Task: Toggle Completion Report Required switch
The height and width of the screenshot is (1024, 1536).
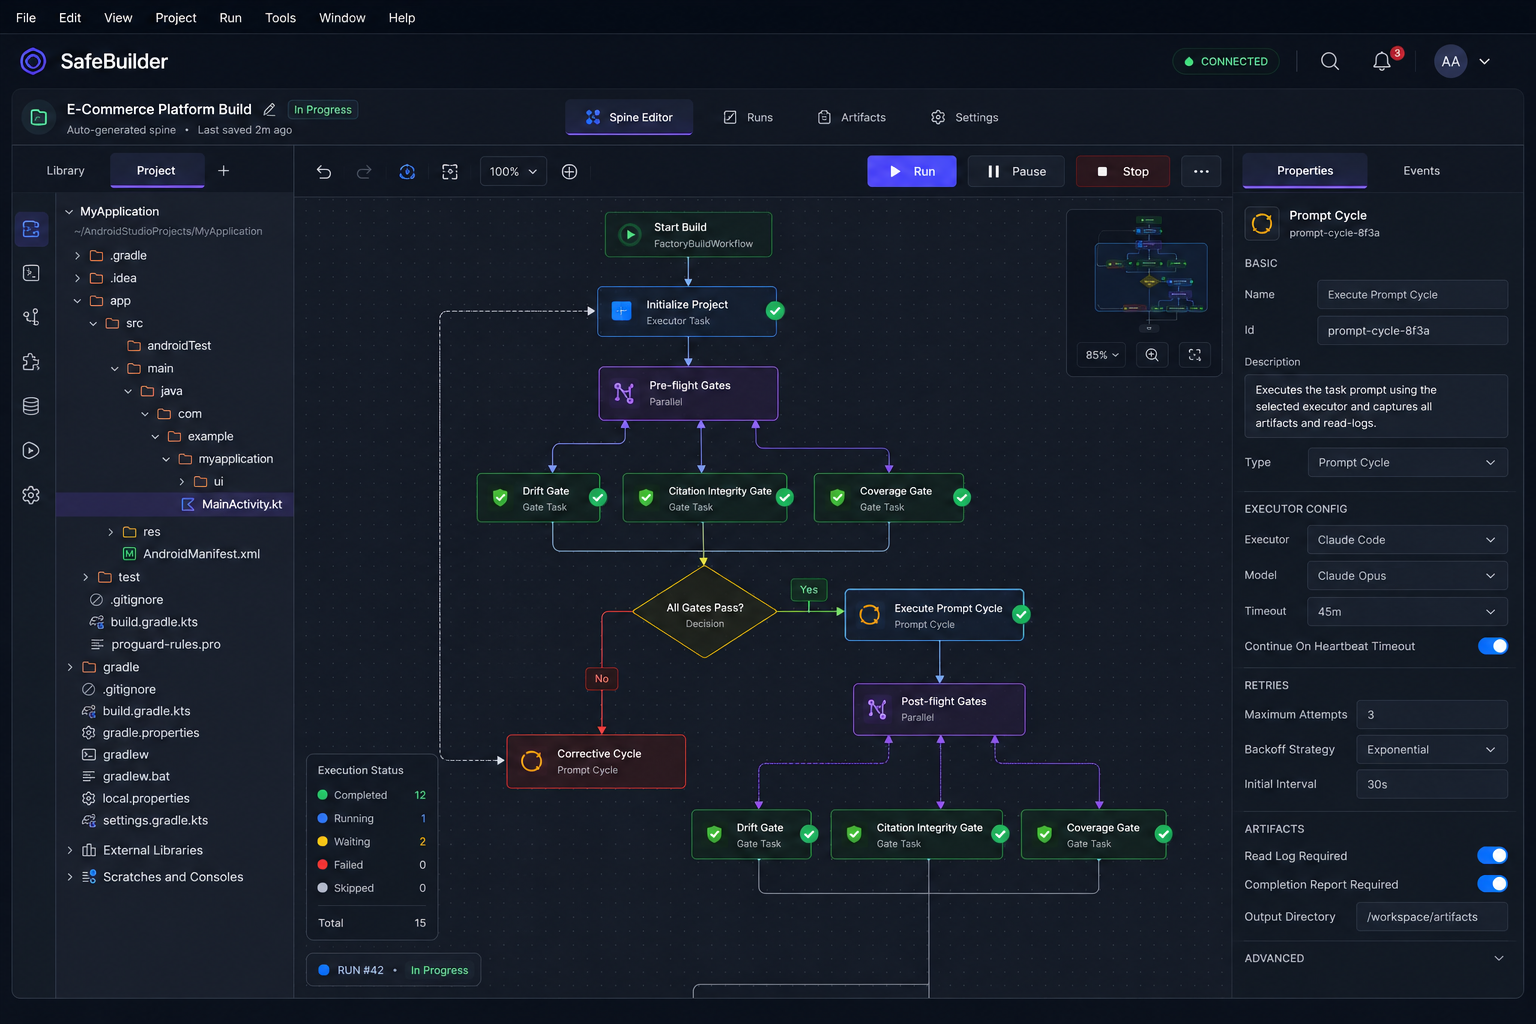Action: point(1493,884)
